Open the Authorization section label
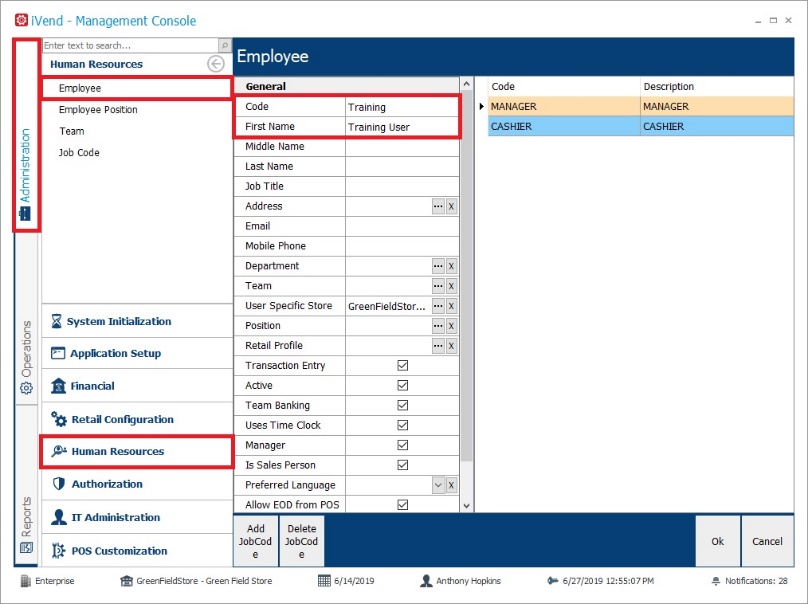808x604 pixels. tap(107, 484)
